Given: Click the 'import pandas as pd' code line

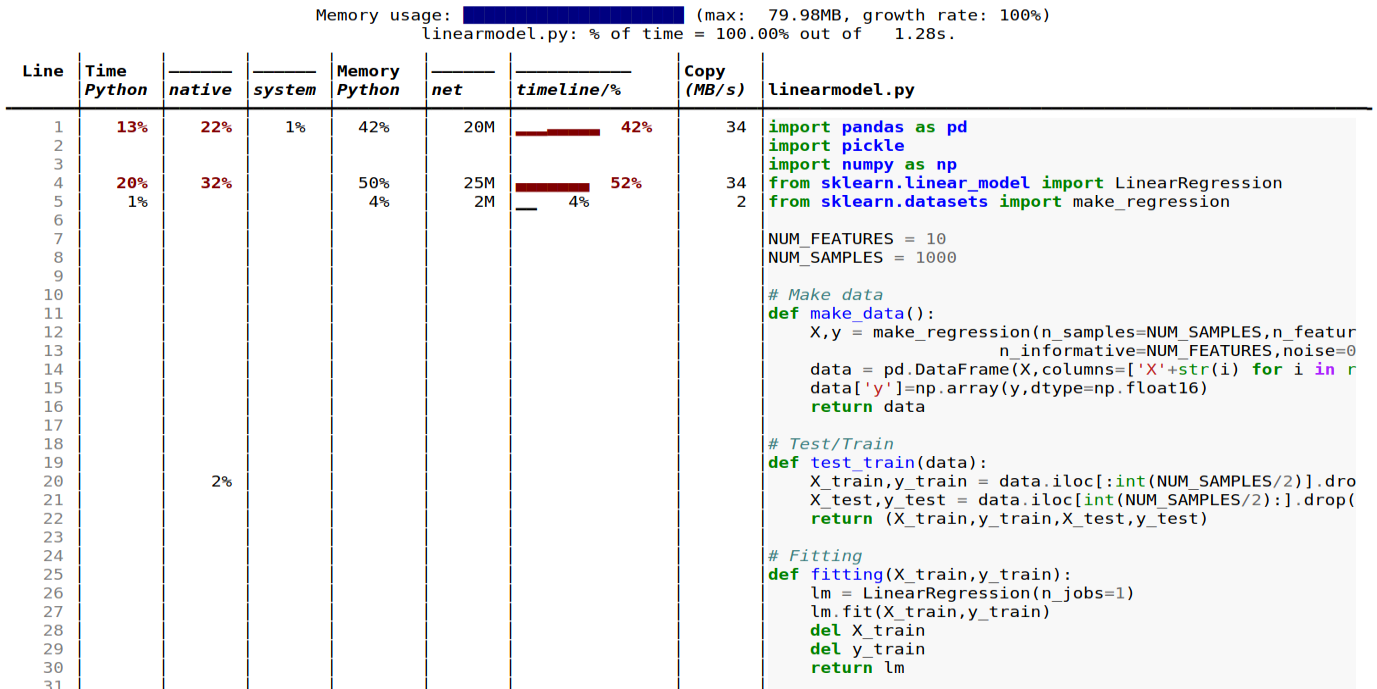Looking at the screenshot, I should click(x=867, y=127).
